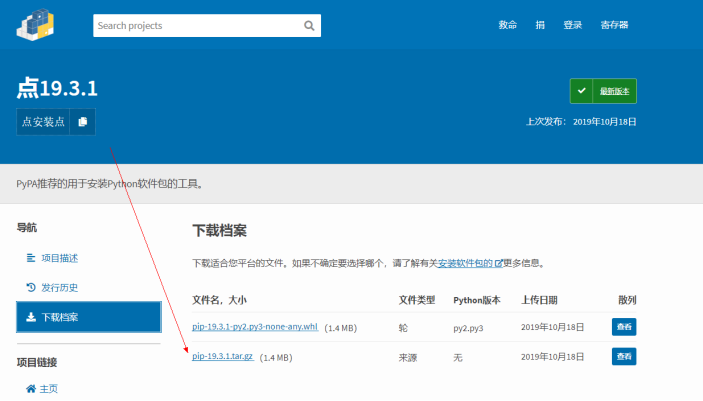
Task: Open the 登录 login link
Action: pos(573,25)
